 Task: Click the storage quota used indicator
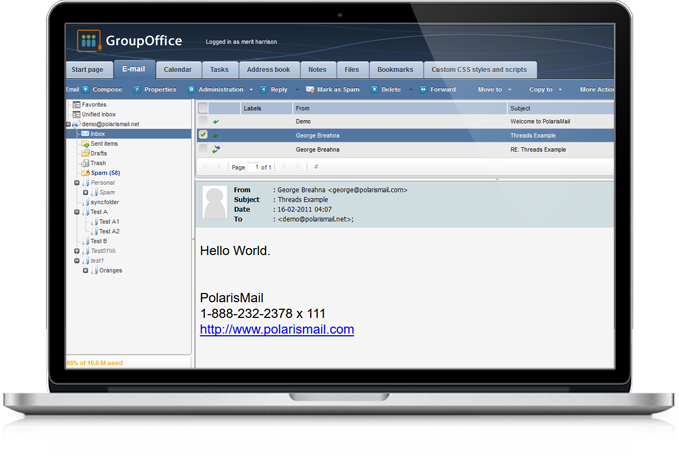pos(95,363)
